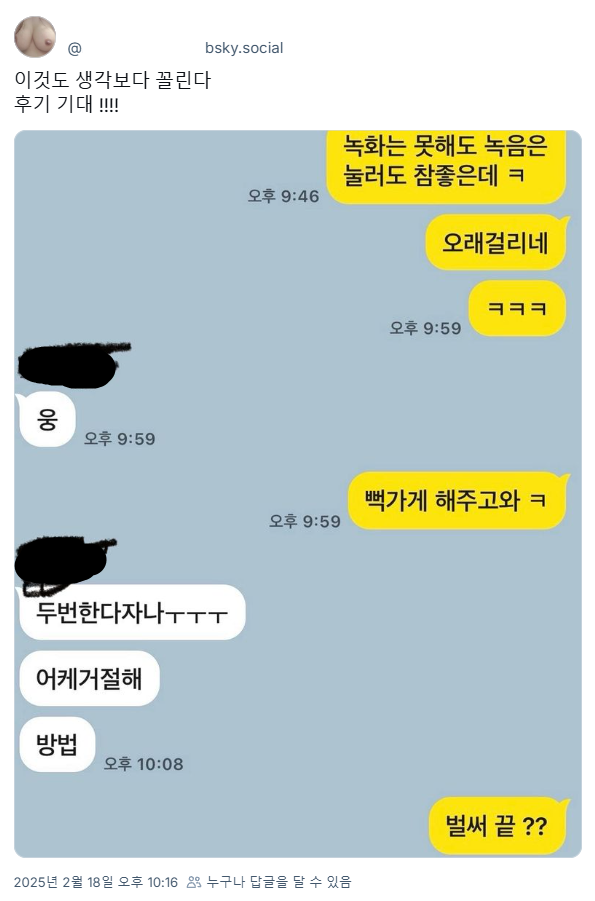The height and width of the screenshot is (901, 595).
Task: Click the '녹화는 못해도 녹음은' message bubble
Action: coord(447,167)
